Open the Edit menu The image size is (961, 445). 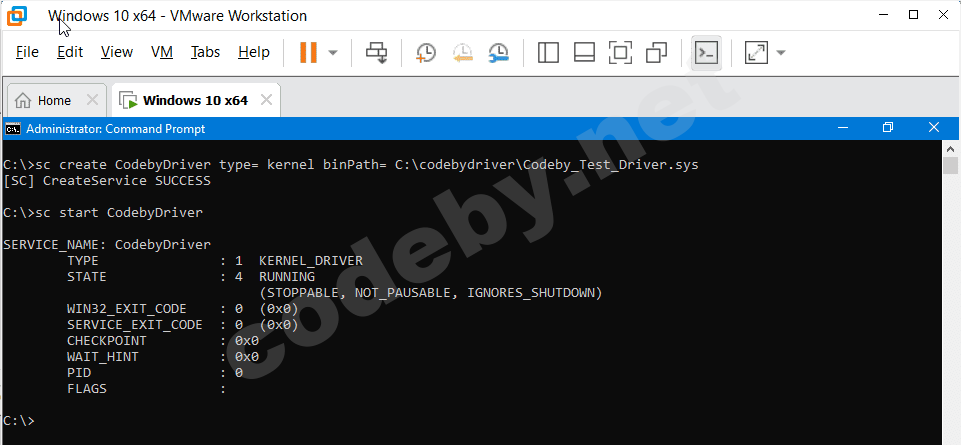tap(70, 52)
